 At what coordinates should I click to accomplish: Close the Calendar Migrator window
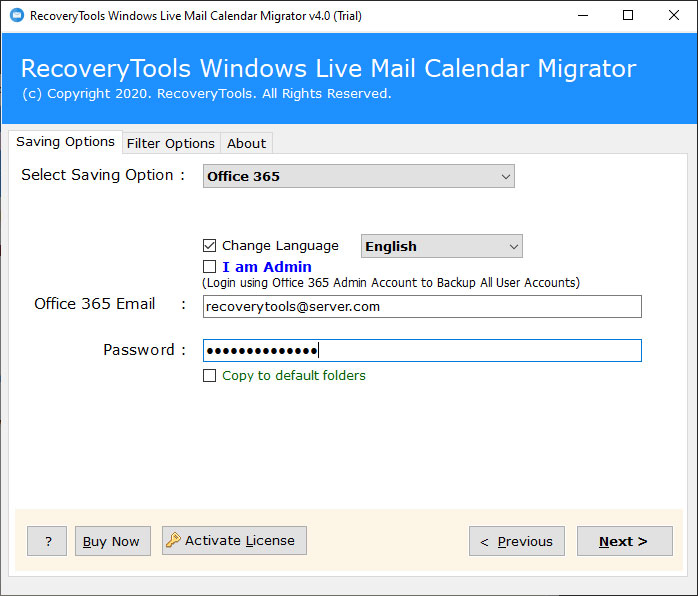(674, 16)
